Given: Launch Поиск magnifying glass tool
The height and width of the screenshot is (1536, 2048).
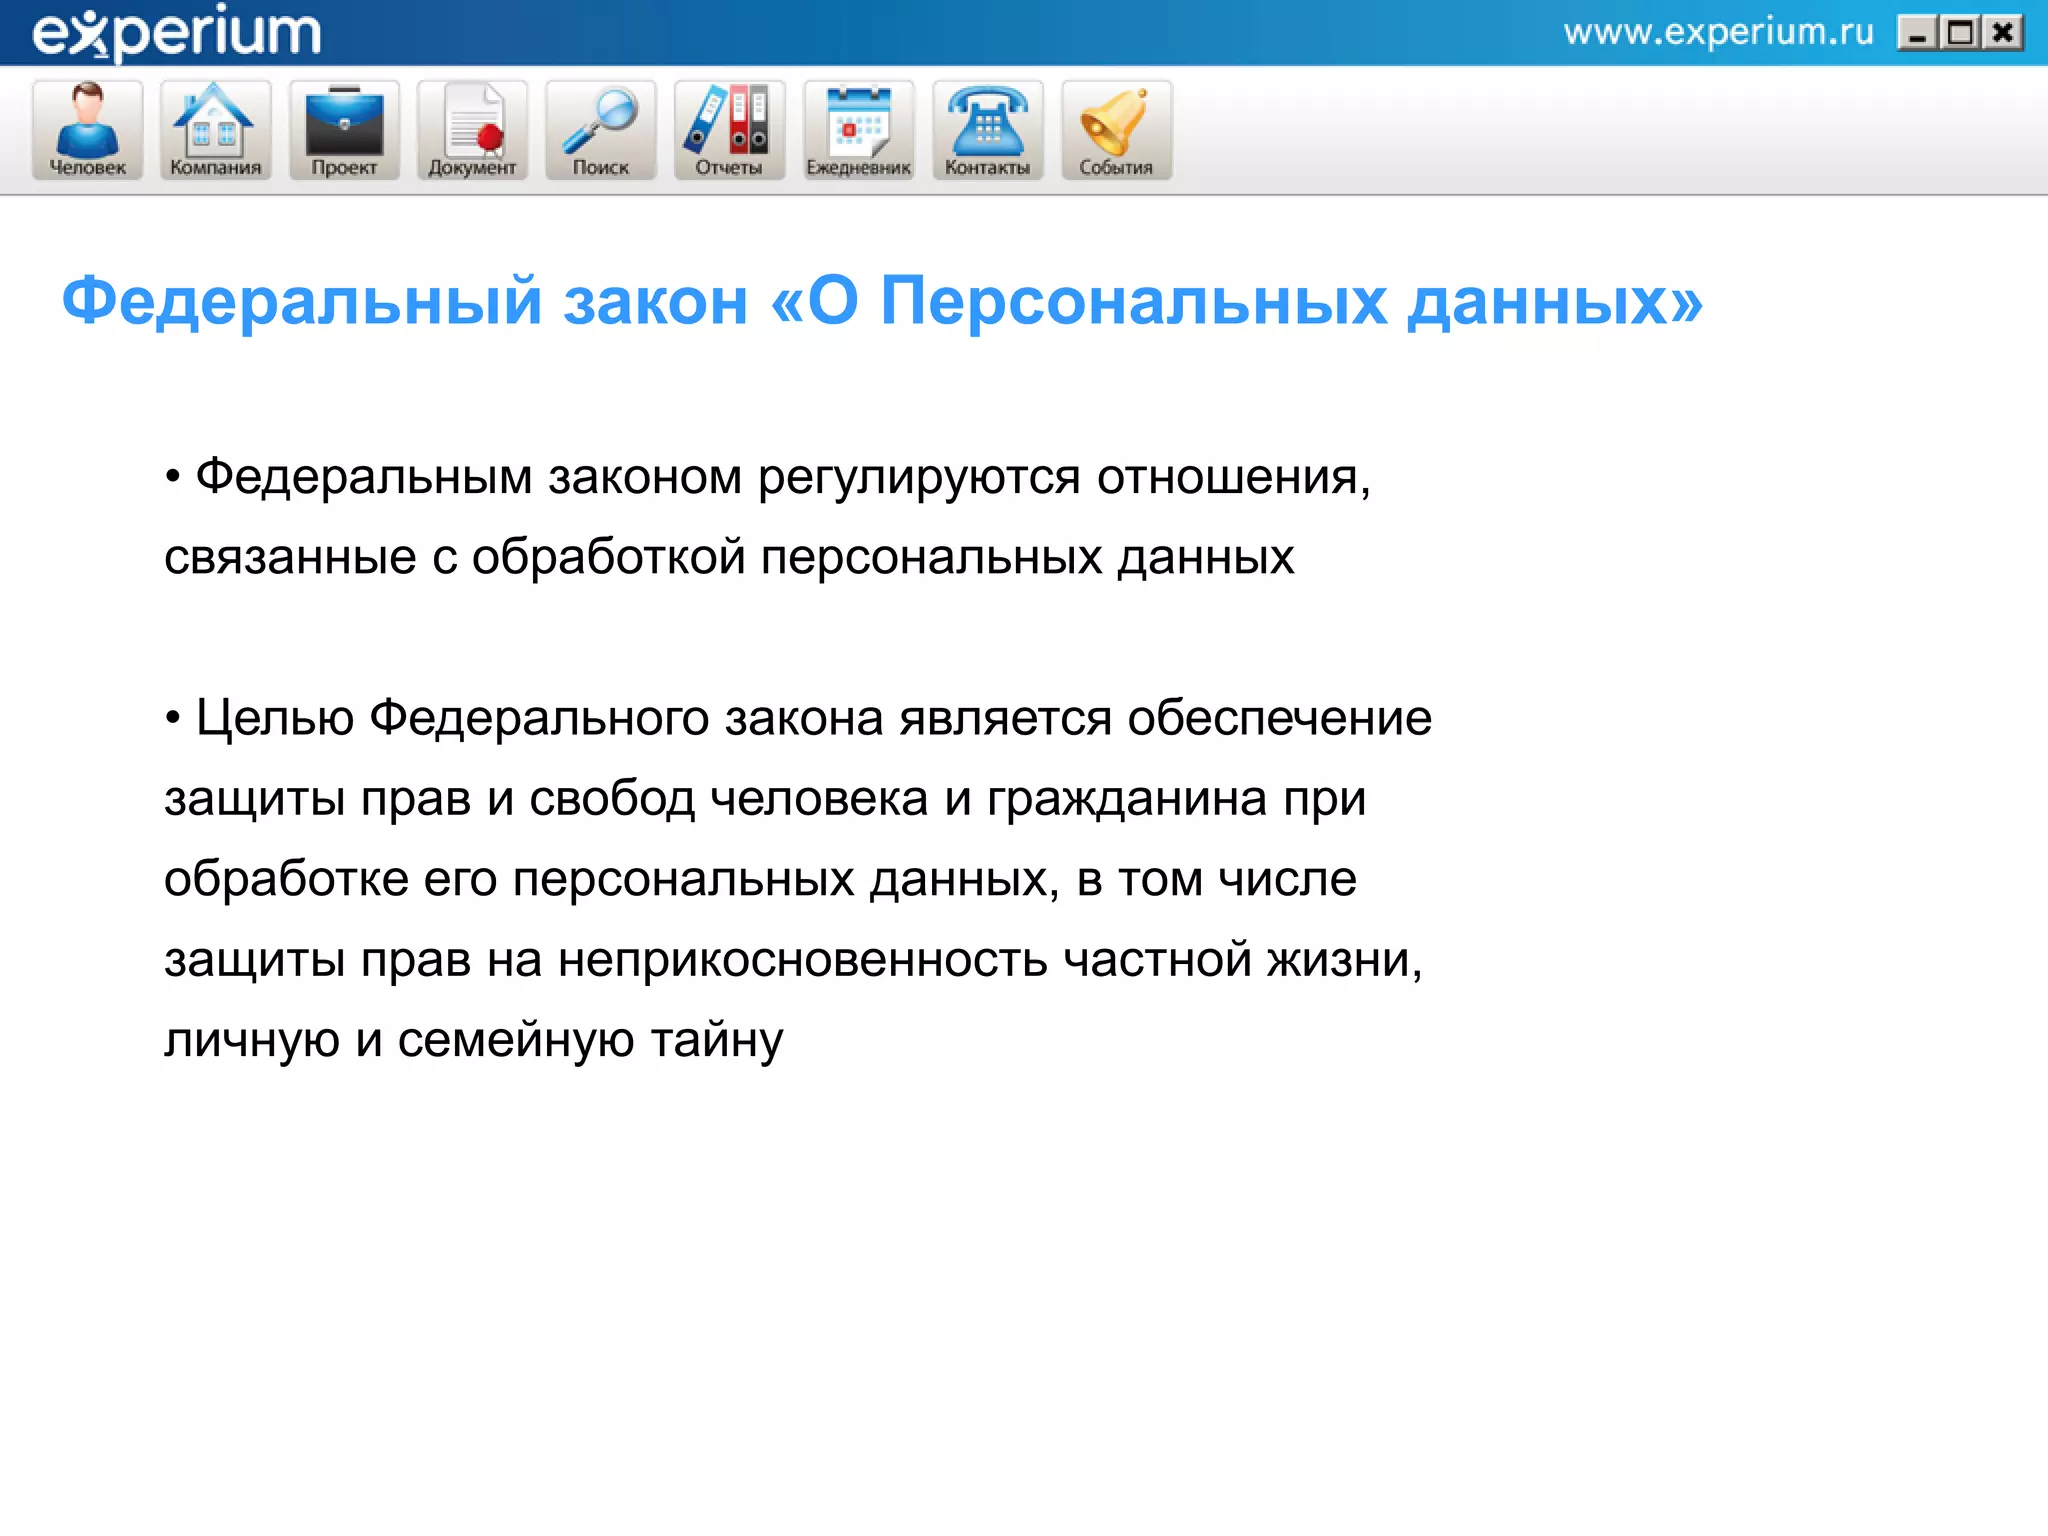Looking at the screenshot, I should pyautogui.click(x=600, y=121).
